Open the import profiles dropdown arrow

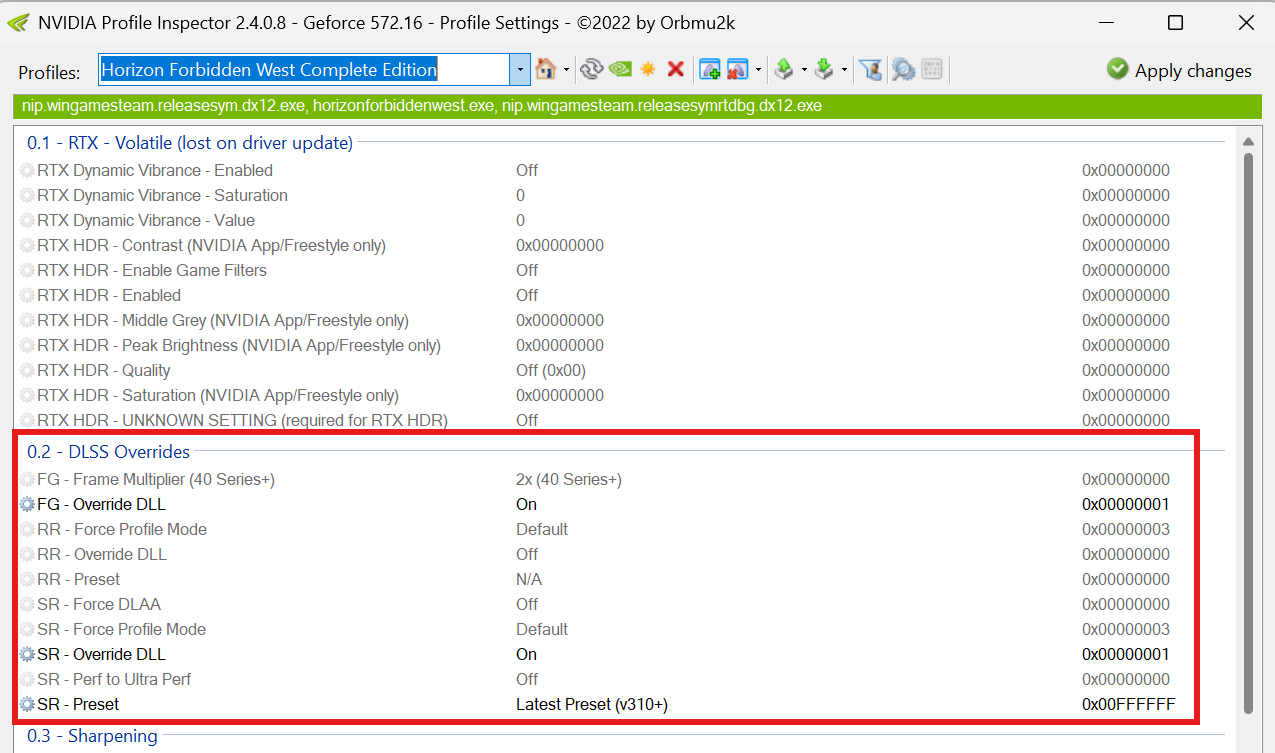(844, 70)
